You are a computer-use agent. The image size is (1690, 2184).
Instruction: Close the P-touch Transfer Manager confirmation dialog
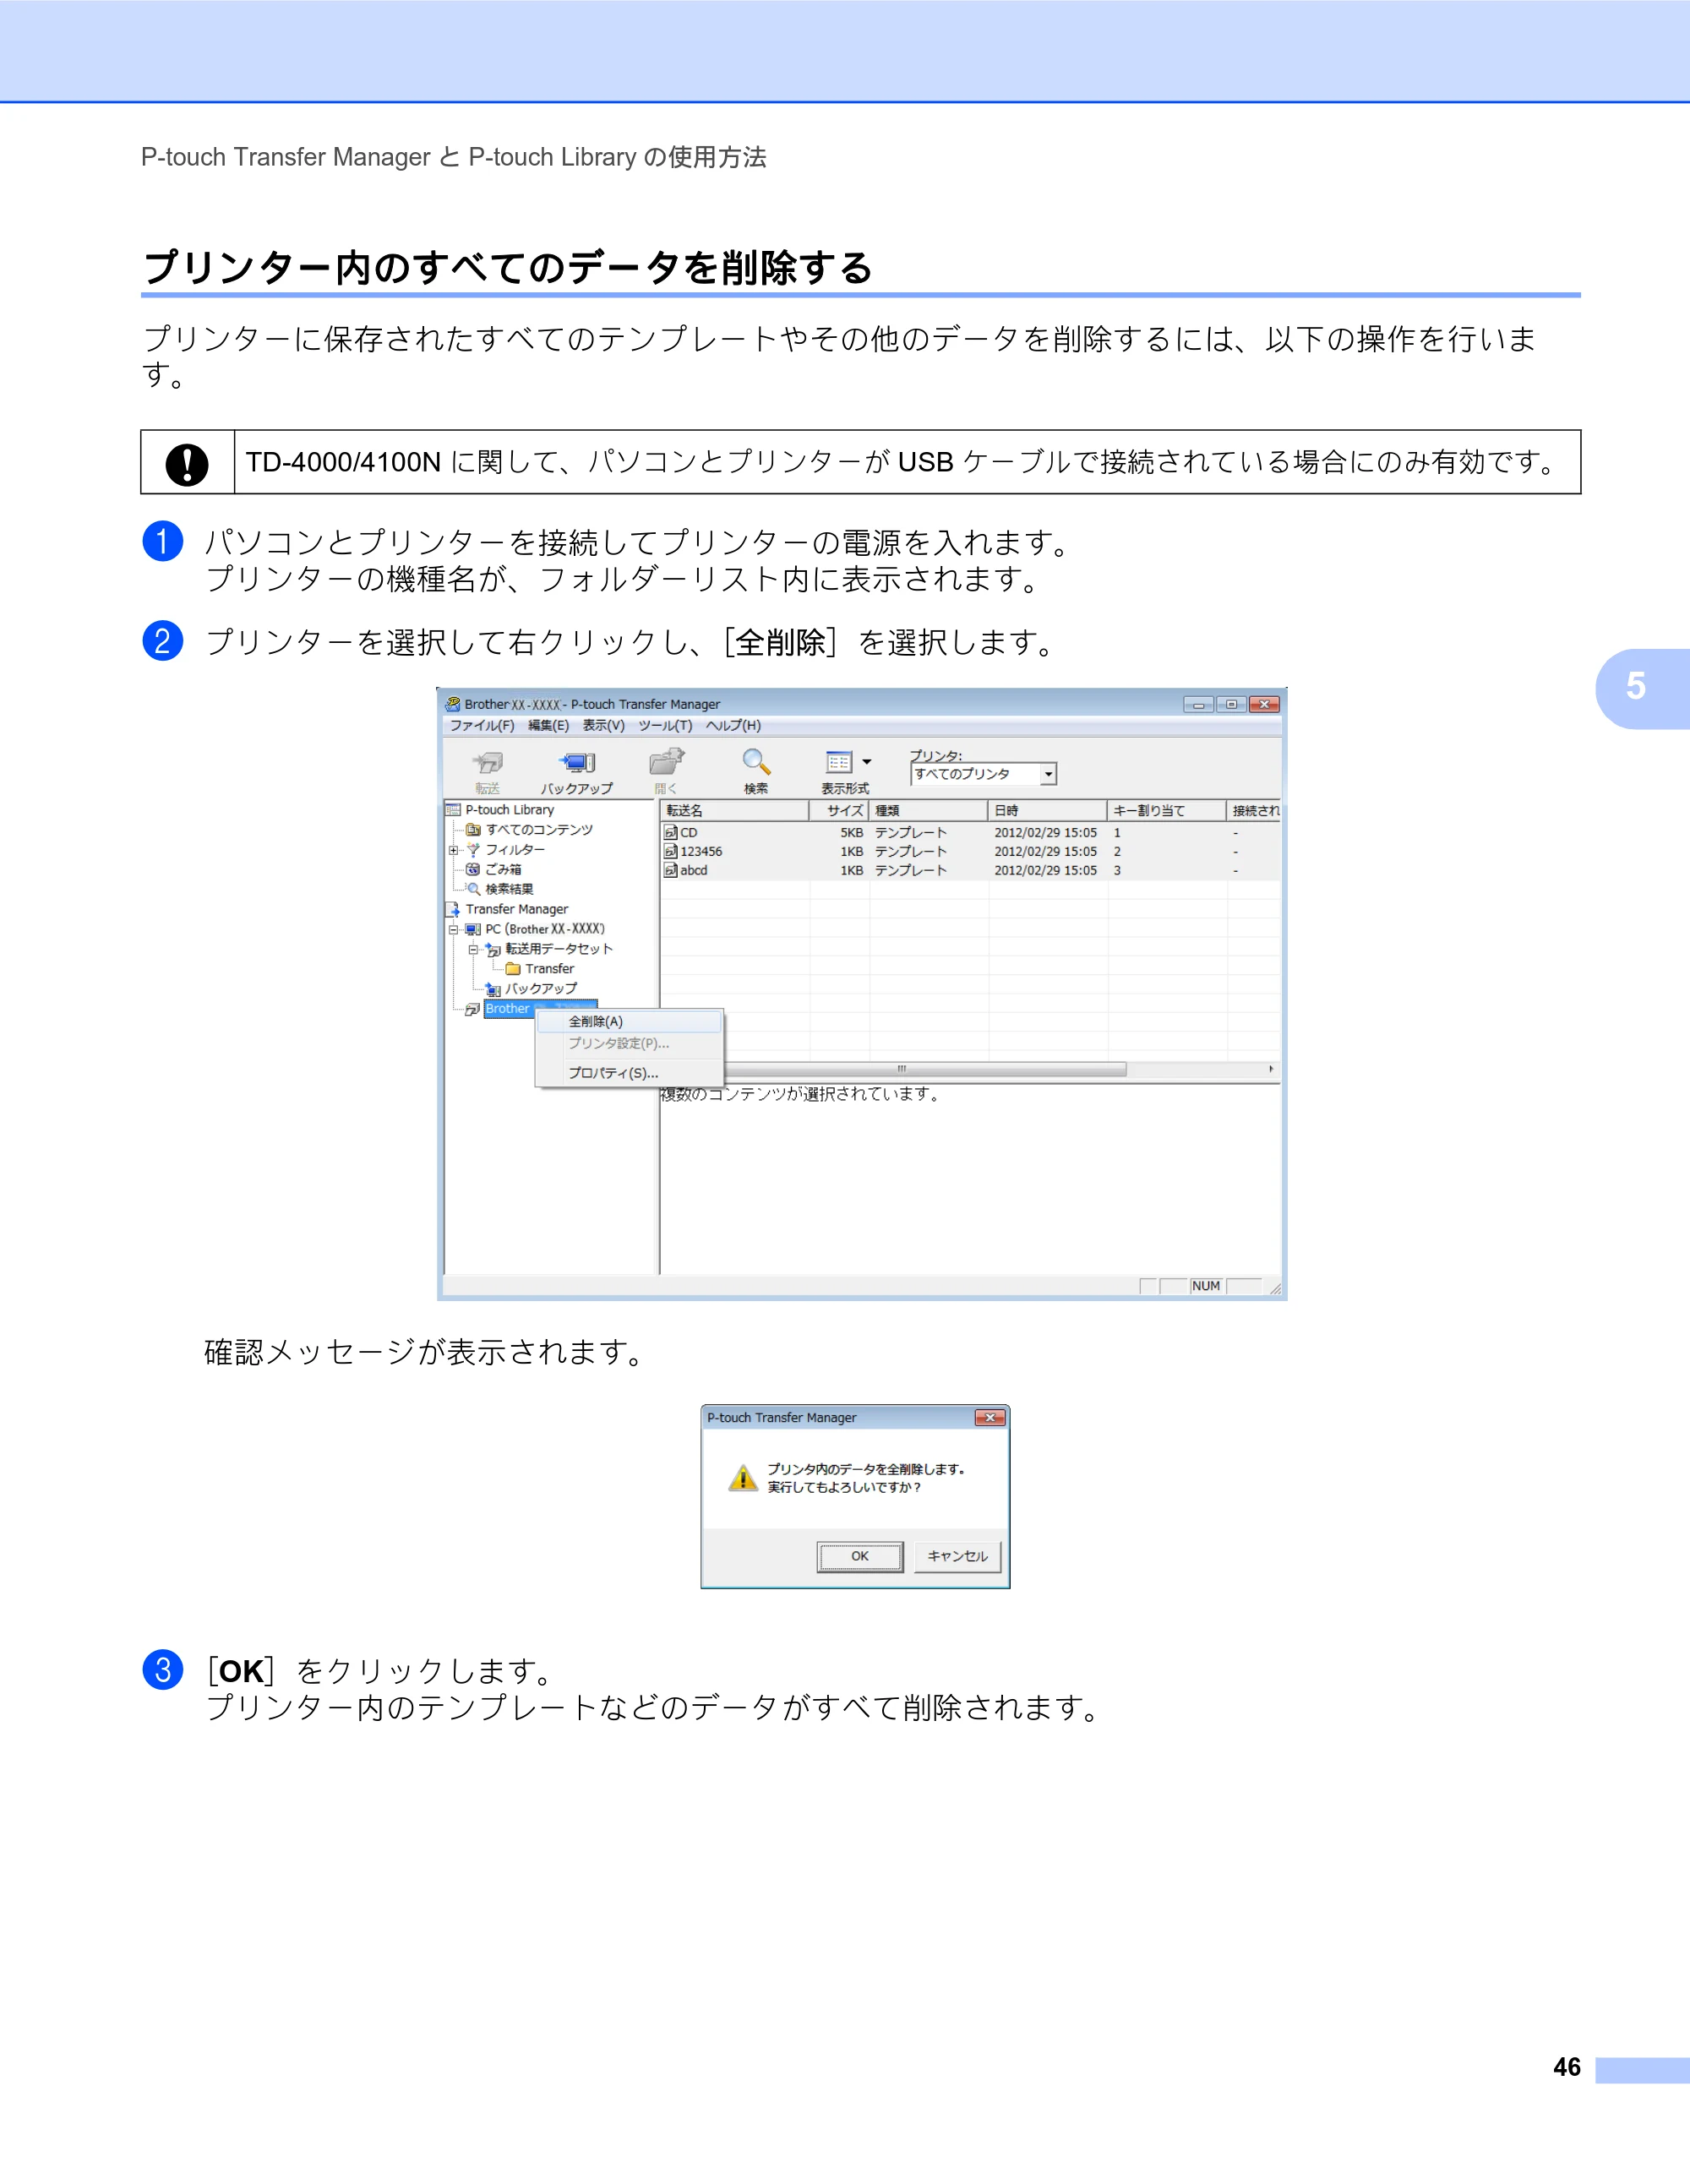click(990, 1417)
